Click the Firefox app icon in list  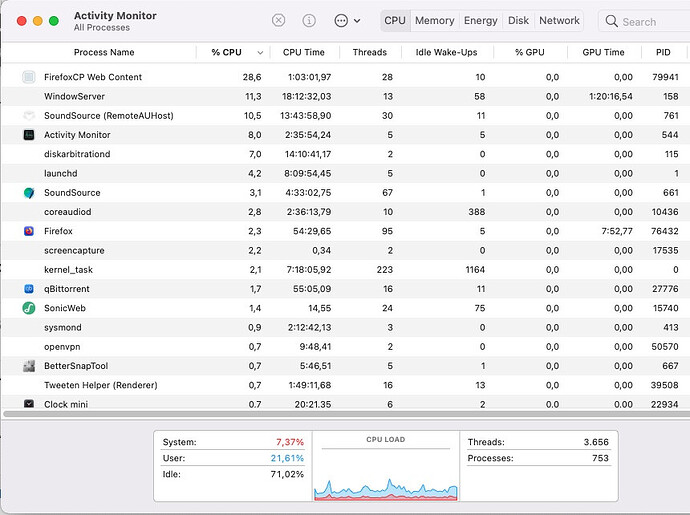tap(29, 231)
